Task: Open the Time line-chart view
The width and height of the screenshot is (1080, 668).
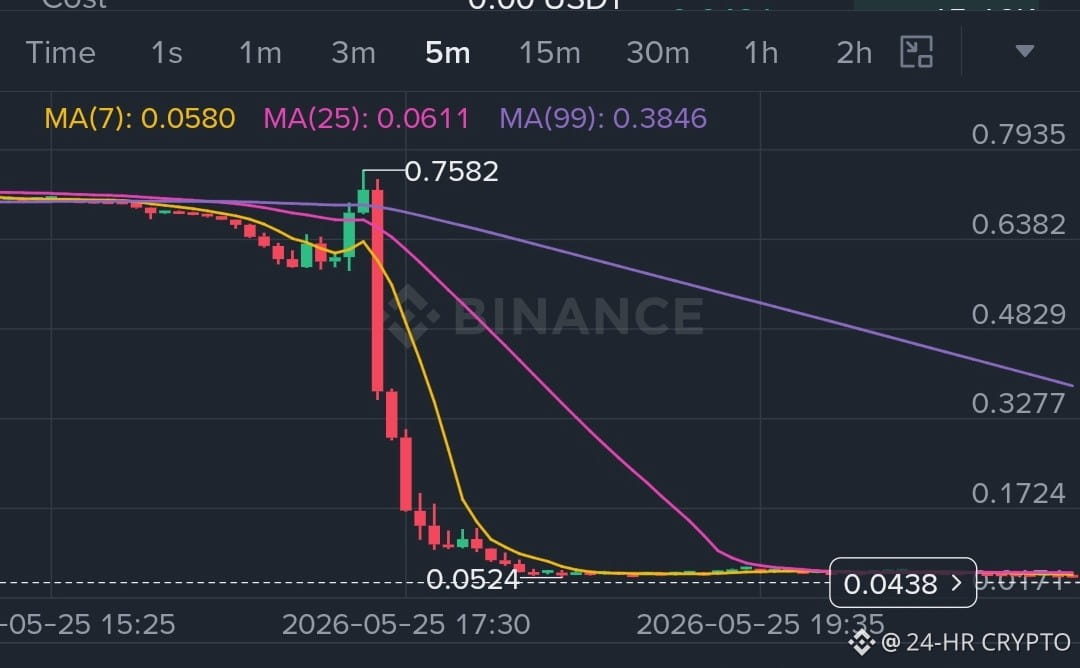Action: (x=61, y=53)
